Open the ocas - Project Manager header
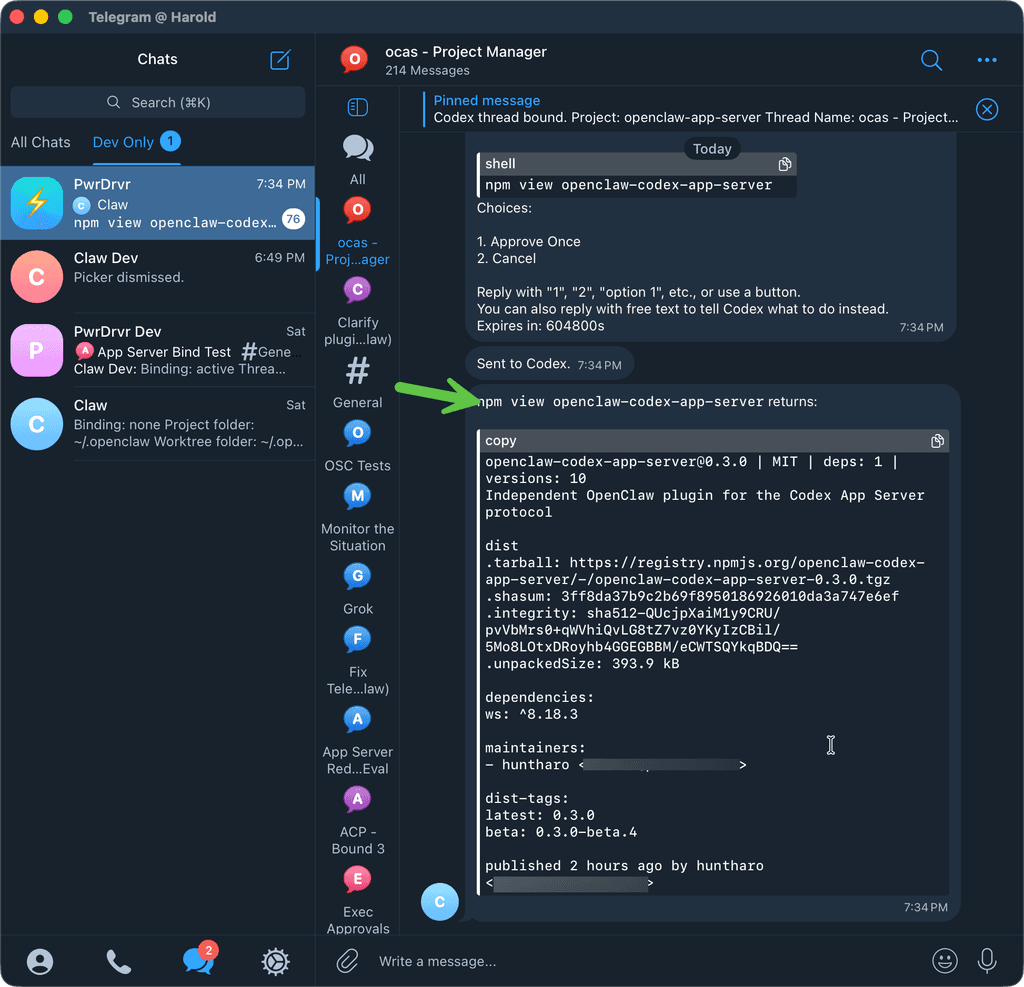 click(466, 52)
